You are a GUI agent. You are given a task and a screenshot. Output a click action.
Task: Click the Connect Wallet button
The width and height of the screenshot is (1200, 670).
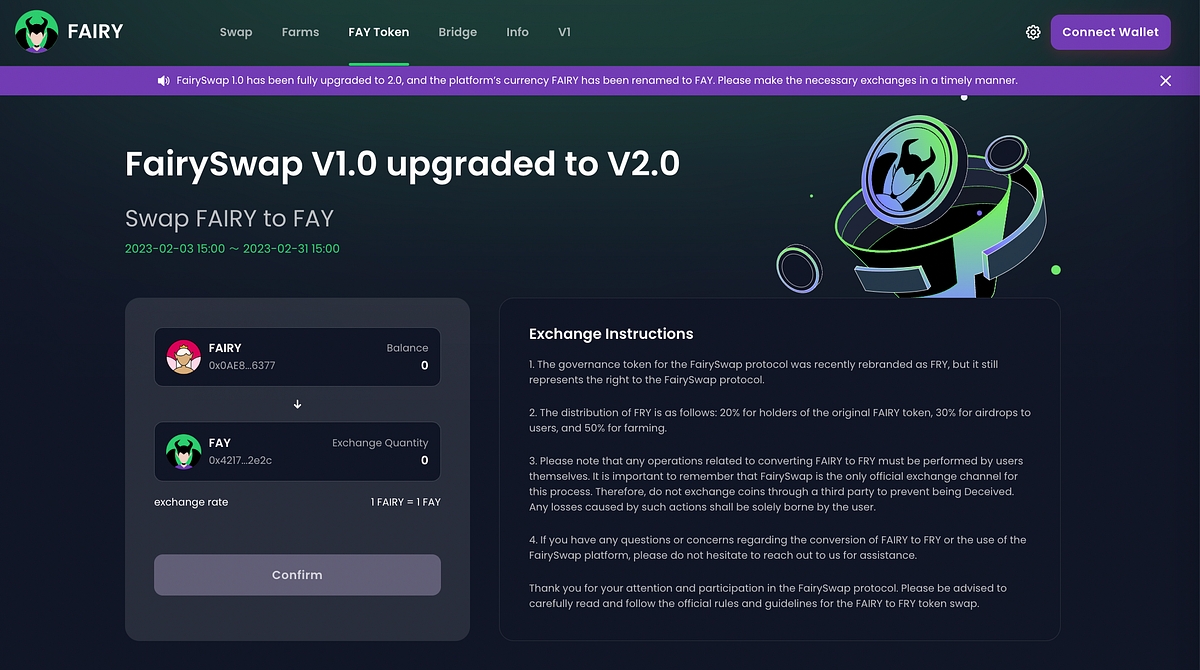pos(1110,32)
